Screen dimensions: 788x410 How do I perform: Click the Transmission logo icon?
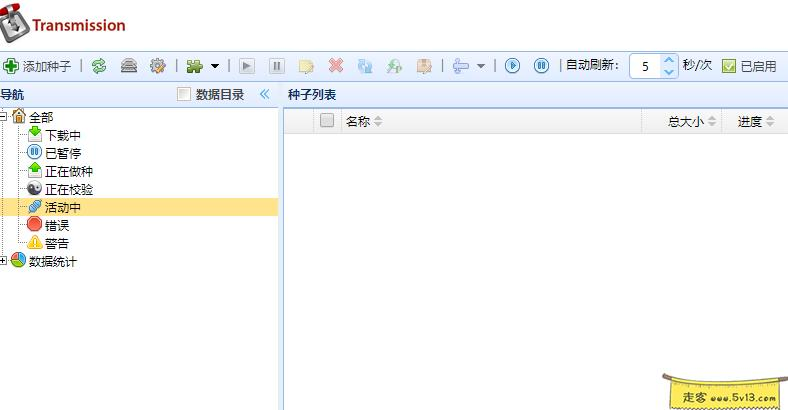pos(13,23)
